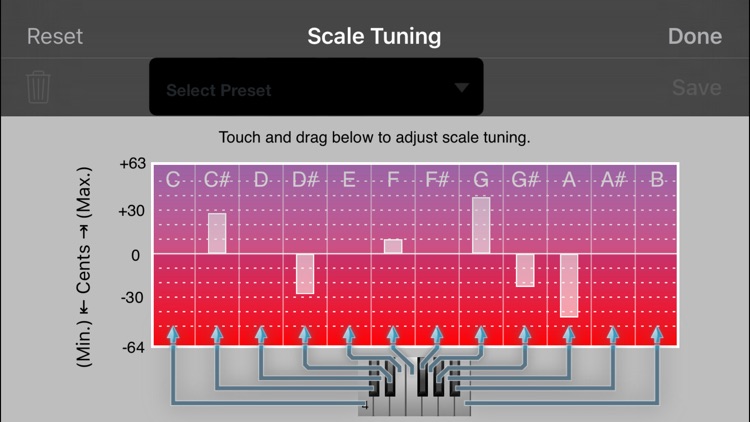
Task: Select the G tuning bar
Action: pyautogui.click(x=481, y=225)
